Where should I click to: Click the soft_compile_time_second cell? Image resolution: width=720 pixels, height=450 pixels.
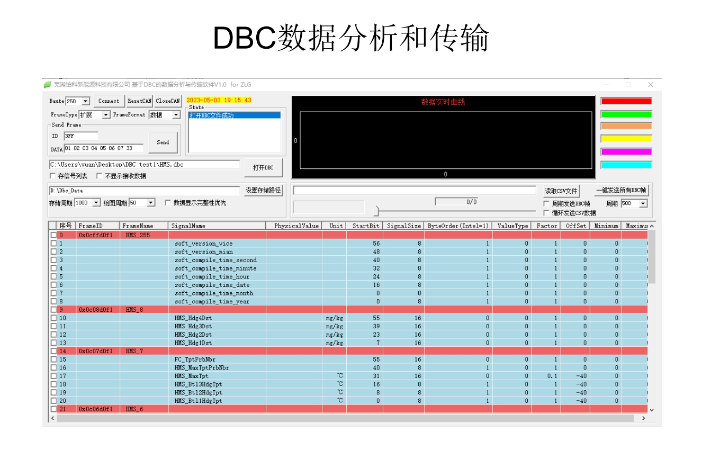click(215, 260)
